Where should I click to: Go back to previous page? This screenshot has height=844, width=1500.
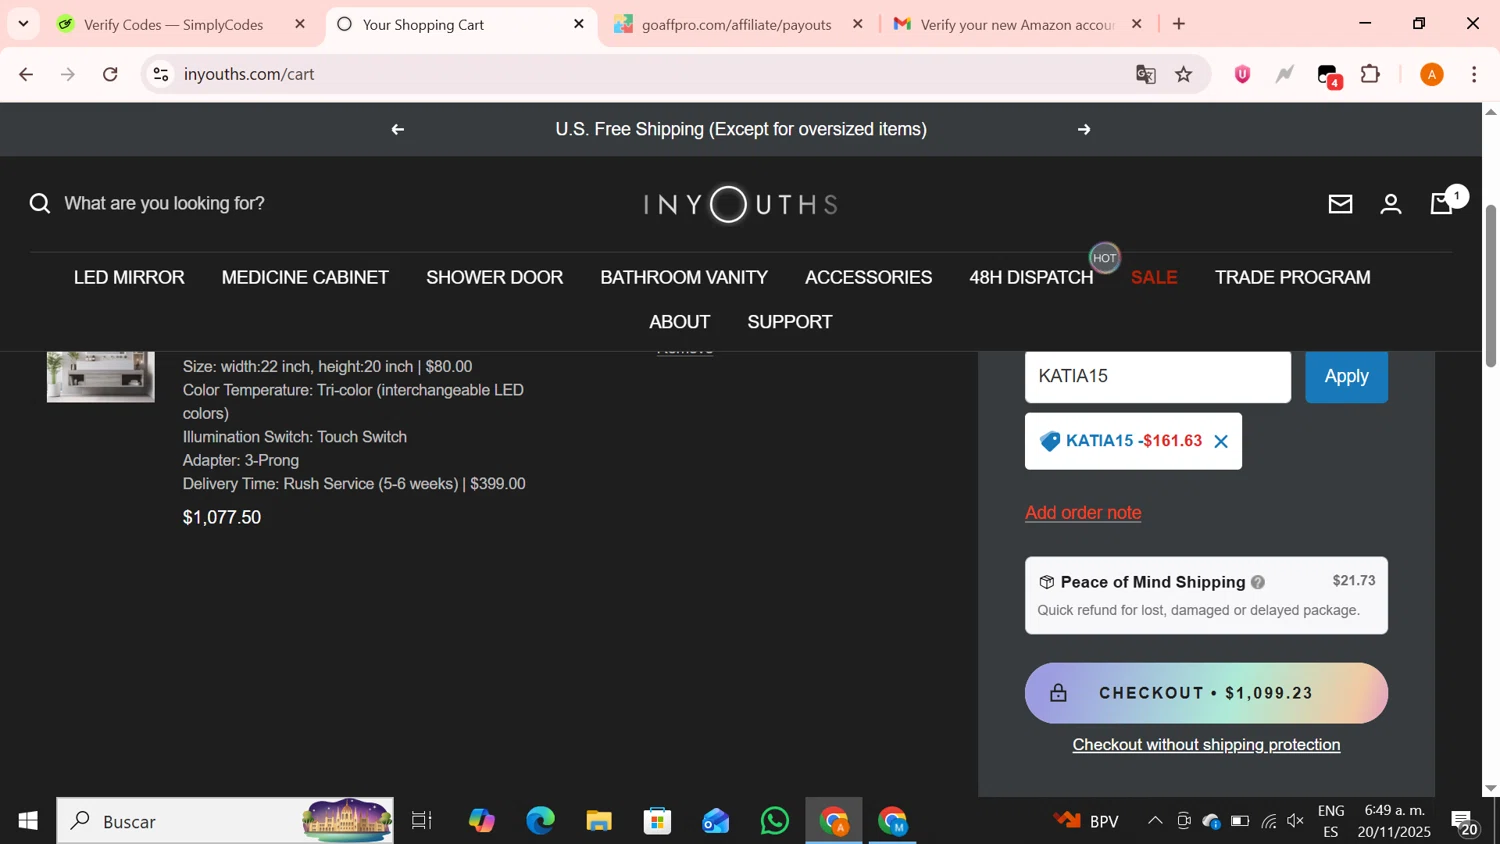pos(26,74)
